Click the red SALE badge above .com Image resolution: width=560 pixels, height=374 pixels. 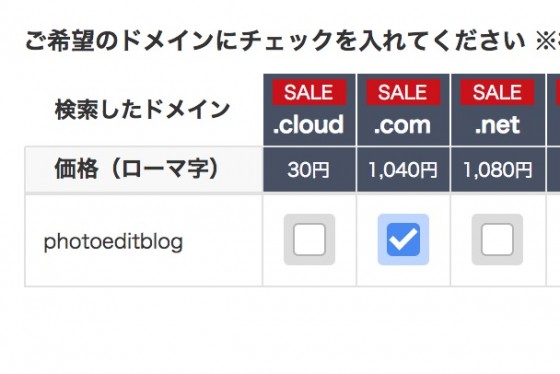point(403,93)
